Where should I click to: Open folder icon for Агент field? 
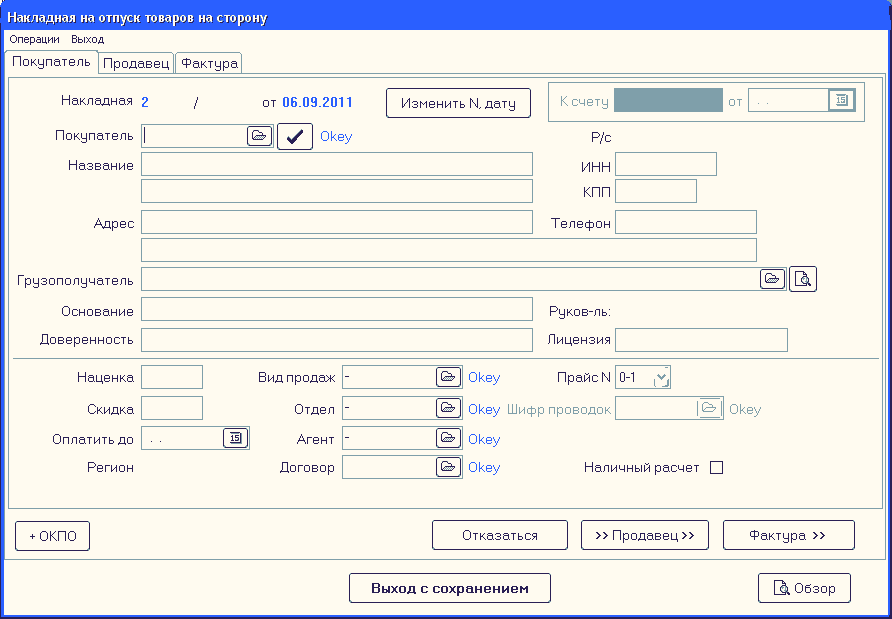[x=448, y=438]
